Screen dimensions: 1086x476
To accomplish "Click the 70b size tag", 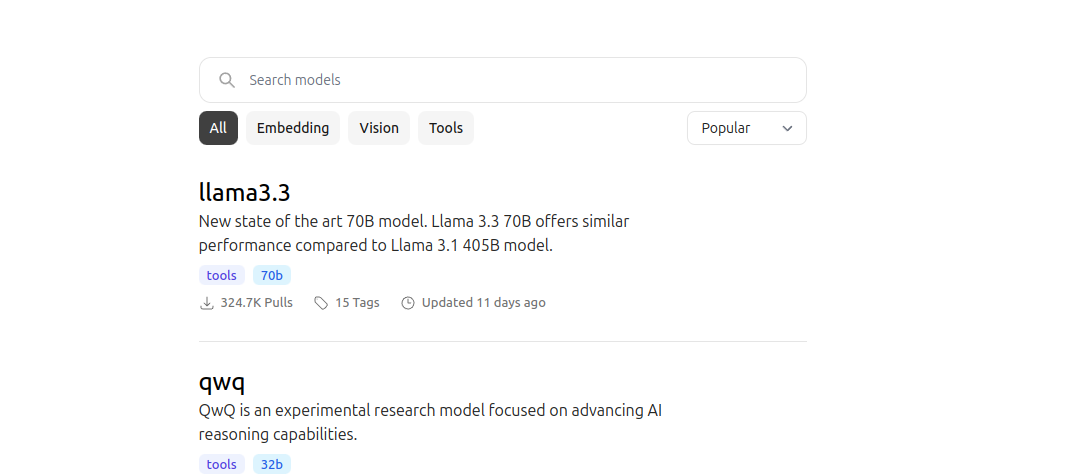I will pos(272,275).
